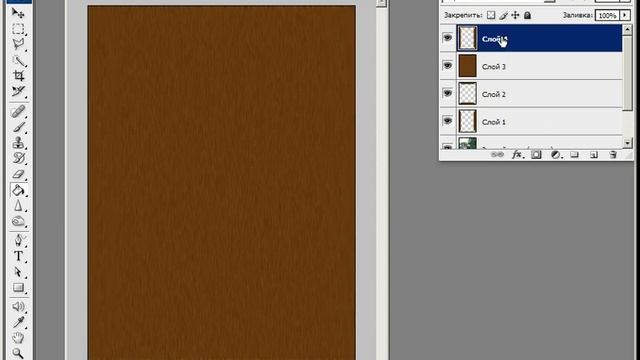Create a new layer

click(593, 155)
